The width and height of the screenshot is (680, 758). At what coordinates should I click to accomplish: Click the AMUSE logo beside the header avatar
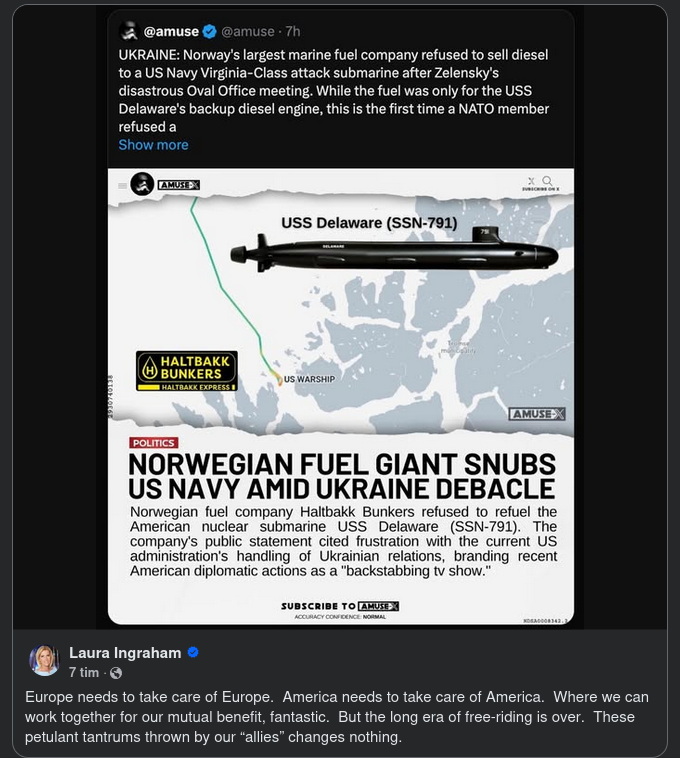(179, 184)
